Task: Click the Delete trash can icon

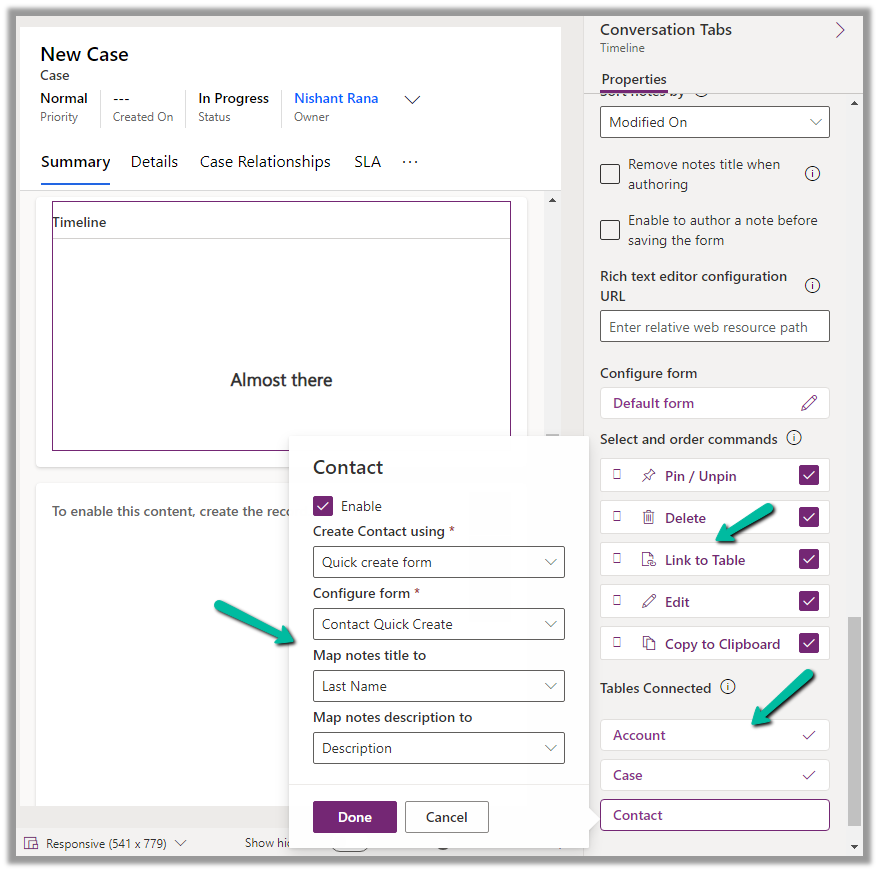Action: click(648, 518)
